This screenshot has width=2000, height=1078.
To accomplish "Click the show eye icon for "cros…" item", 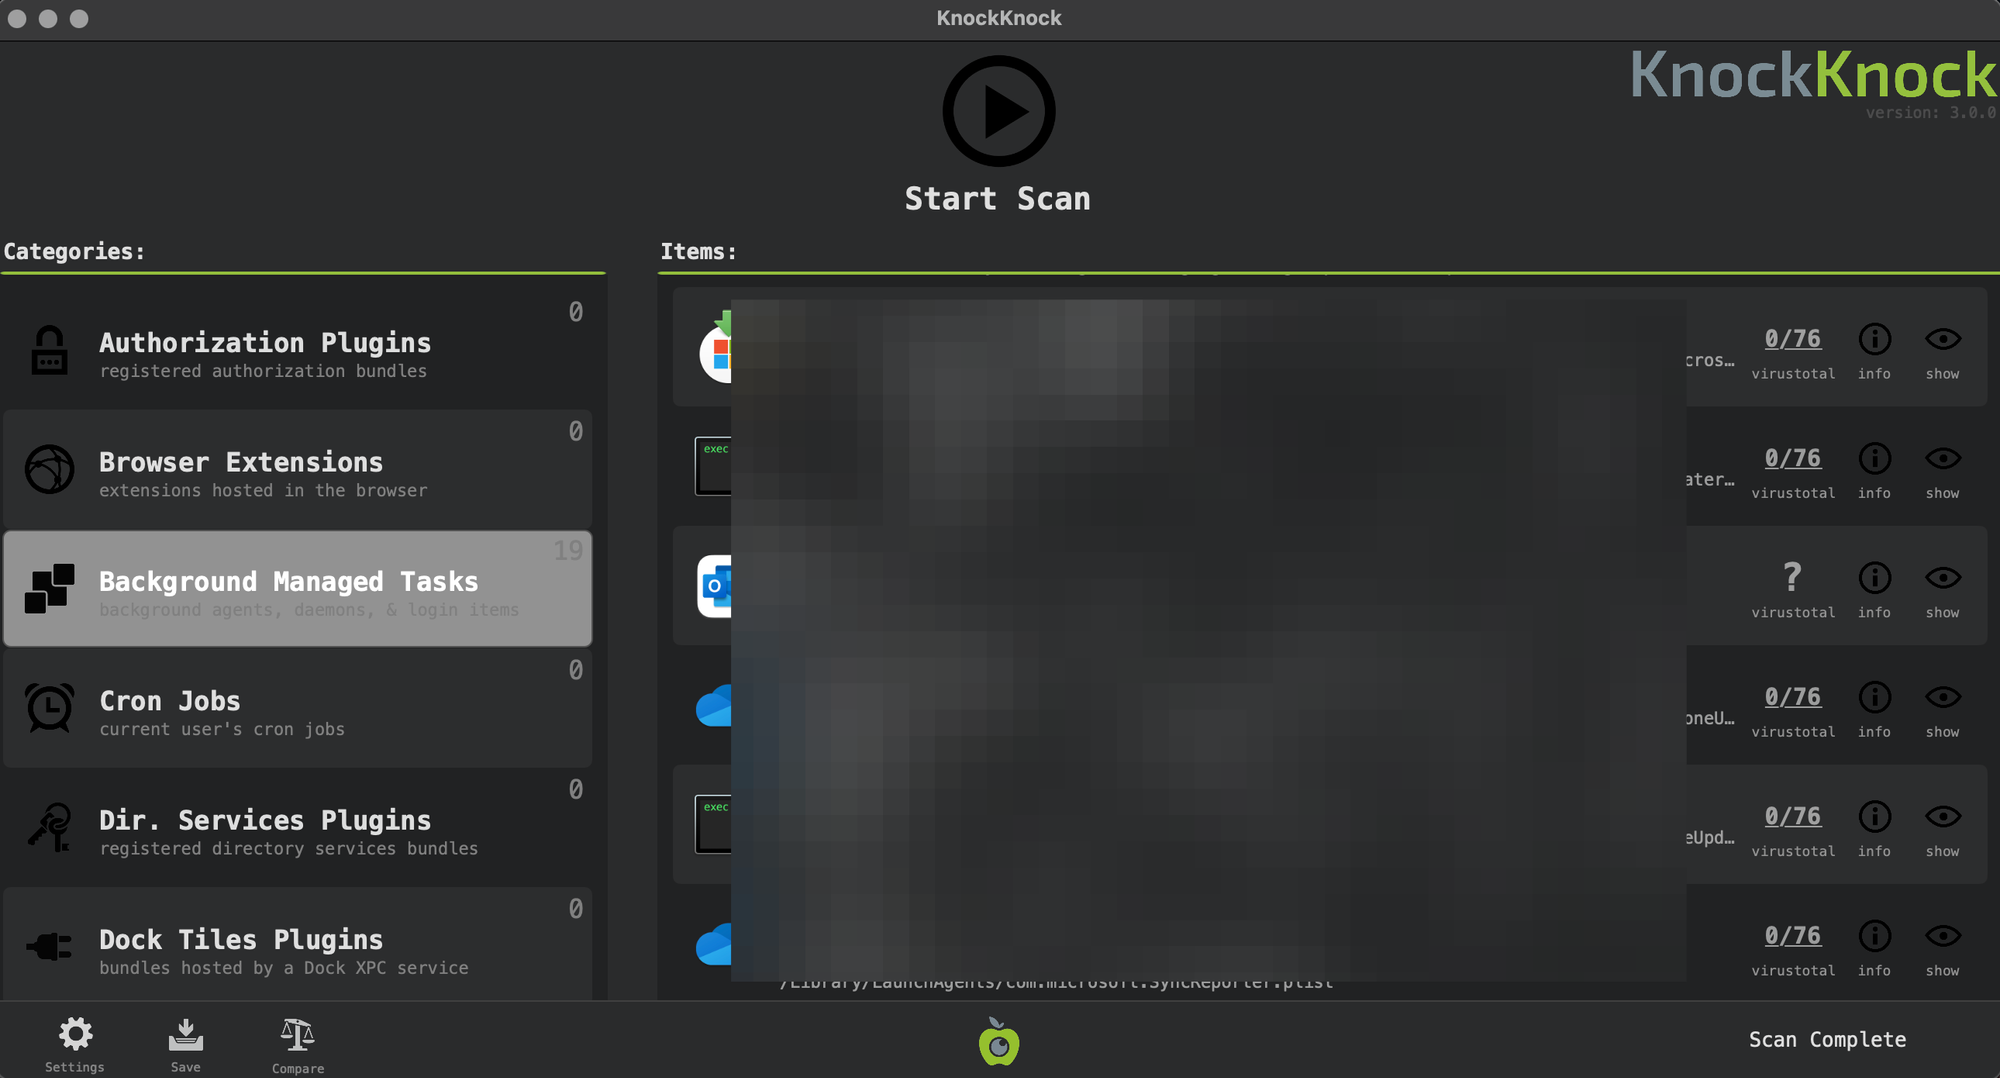I will click(x=1943, y=339).
